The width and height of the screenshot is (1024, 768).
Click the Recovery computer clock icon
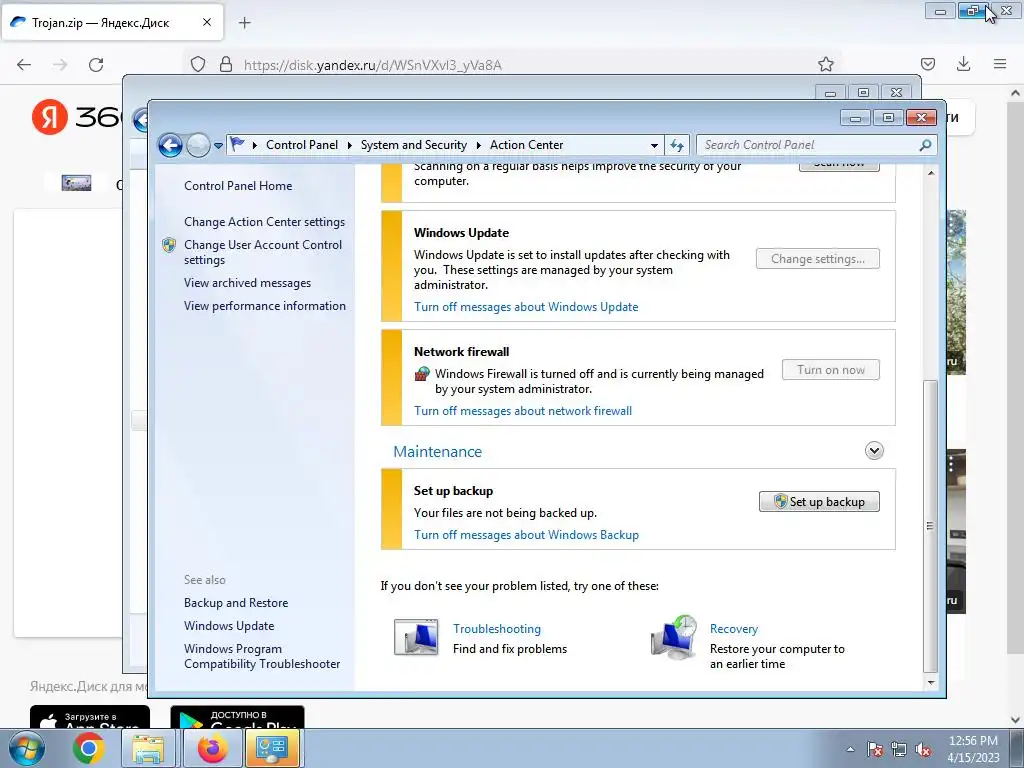pos(674,637)
